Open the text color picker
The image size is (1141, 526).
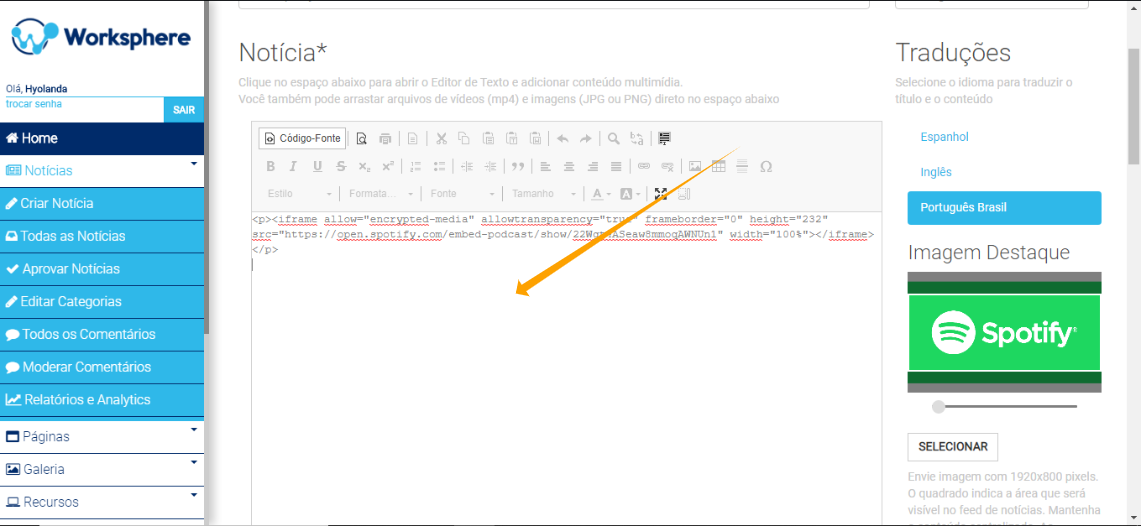pyautogui.click(x=601, y=194)
